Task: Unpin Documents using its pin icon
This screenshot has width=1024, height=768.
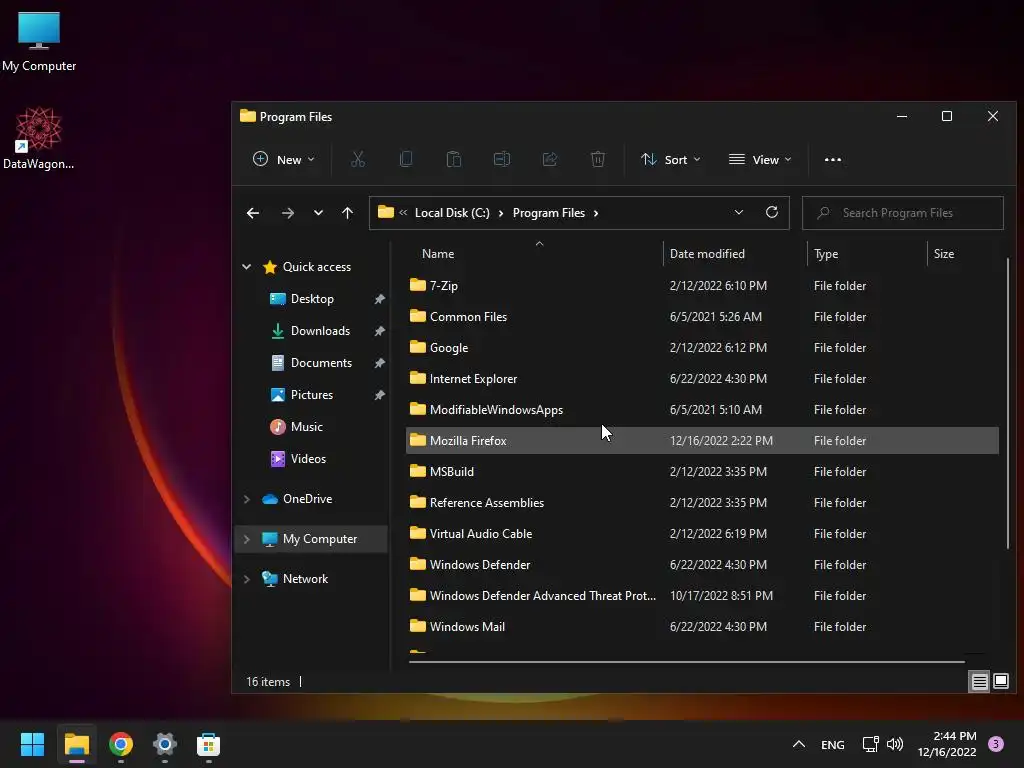Action: [379, 363]
